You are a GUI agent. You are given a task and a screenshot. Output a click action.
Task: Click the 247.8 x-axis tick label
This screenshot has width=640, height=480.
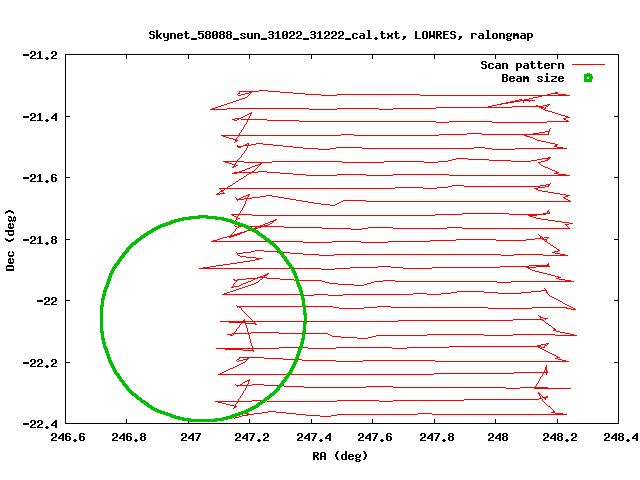coord(436,437)
